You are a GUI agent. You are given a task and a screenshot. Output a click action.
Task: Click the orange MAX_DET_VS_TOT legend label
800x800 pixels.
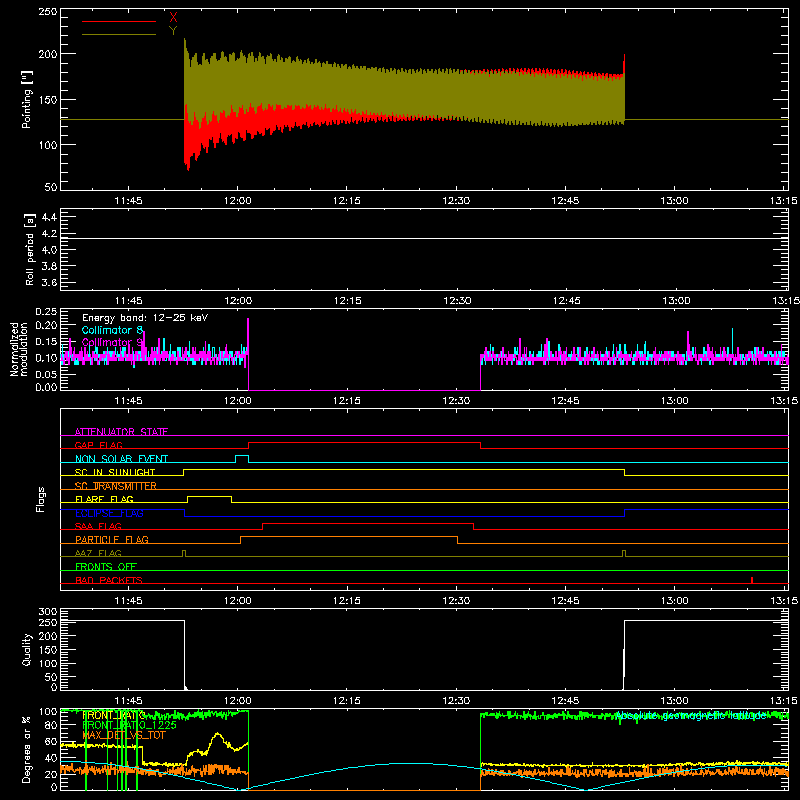123,735
